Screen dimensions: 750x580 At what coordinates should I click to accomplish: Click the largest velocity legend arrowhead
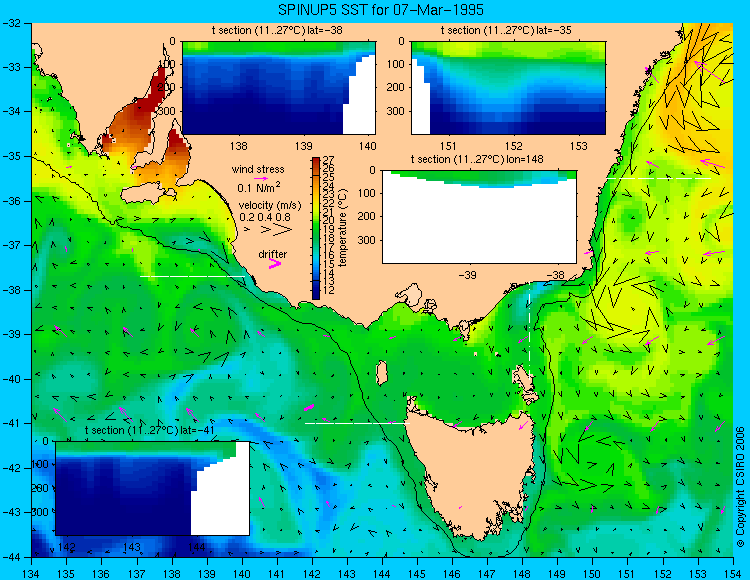282,230
